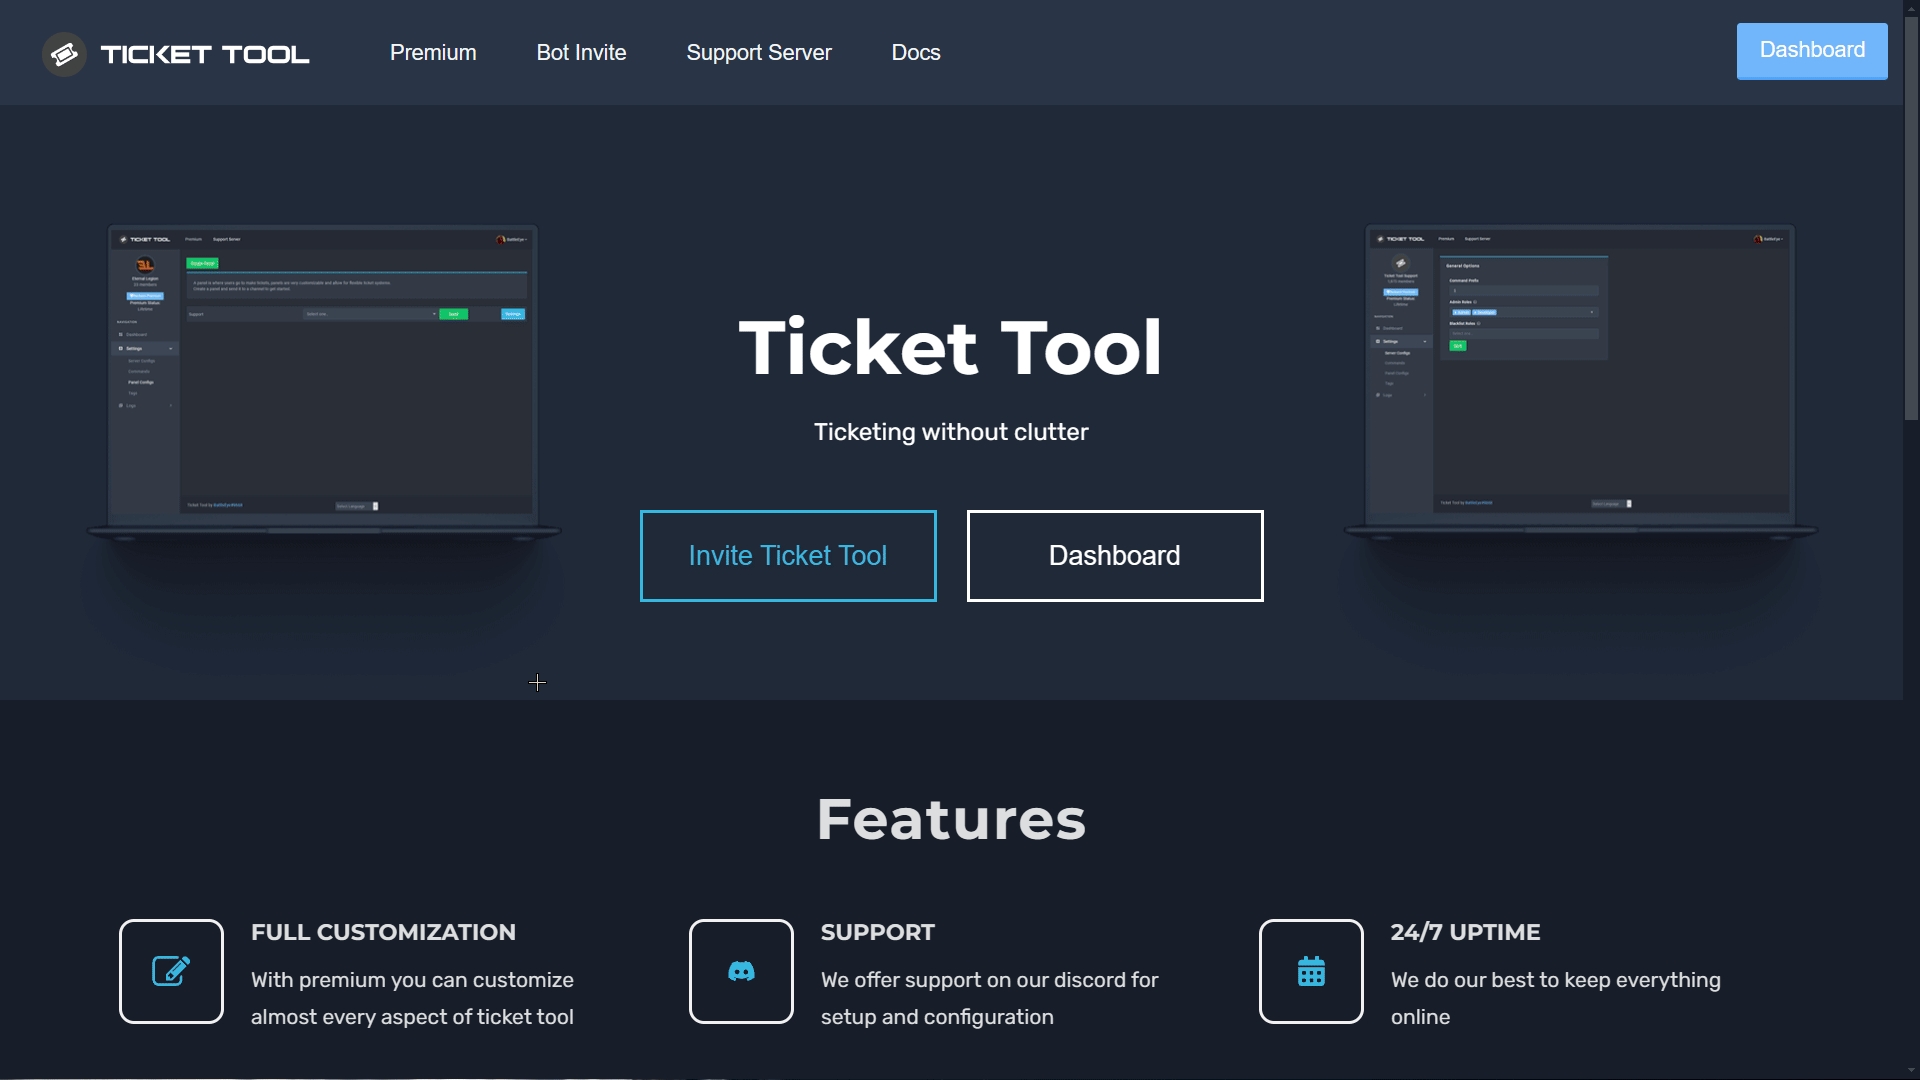Click the large Ticket Tool hero title
This screenshot has height=1080, width=1920.
(950, 347)
